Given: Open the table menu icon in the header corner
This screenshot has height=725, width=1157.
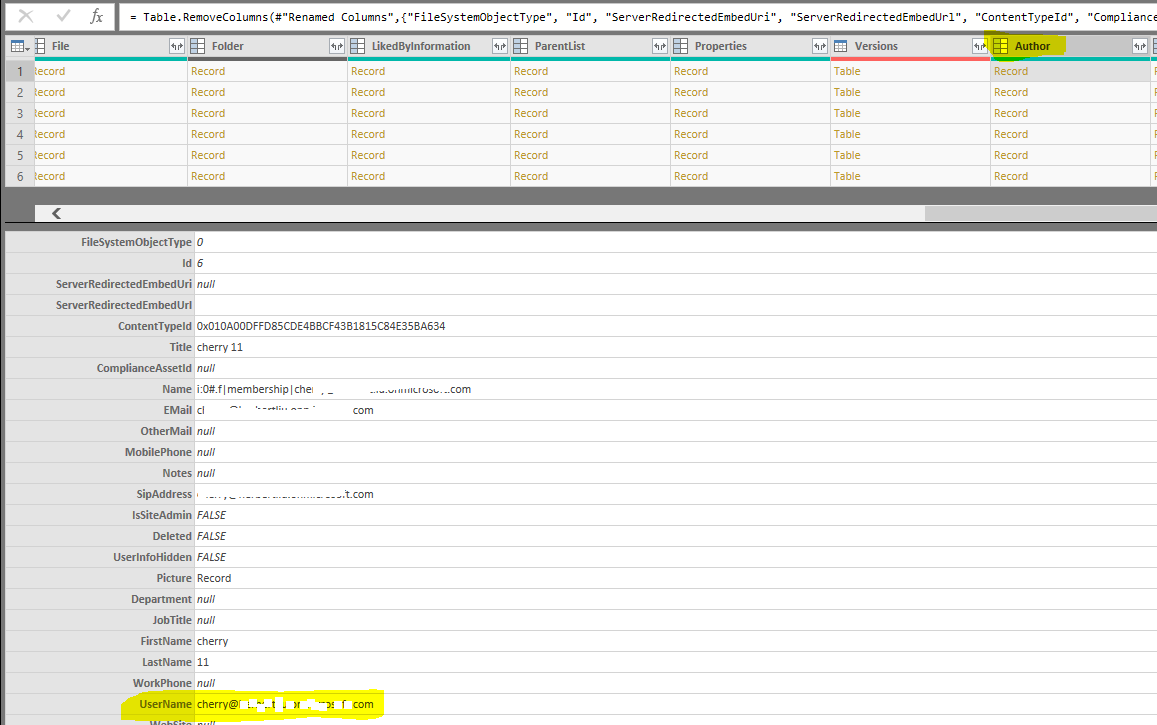Looking at the screenshot, I should pos(20,46).
